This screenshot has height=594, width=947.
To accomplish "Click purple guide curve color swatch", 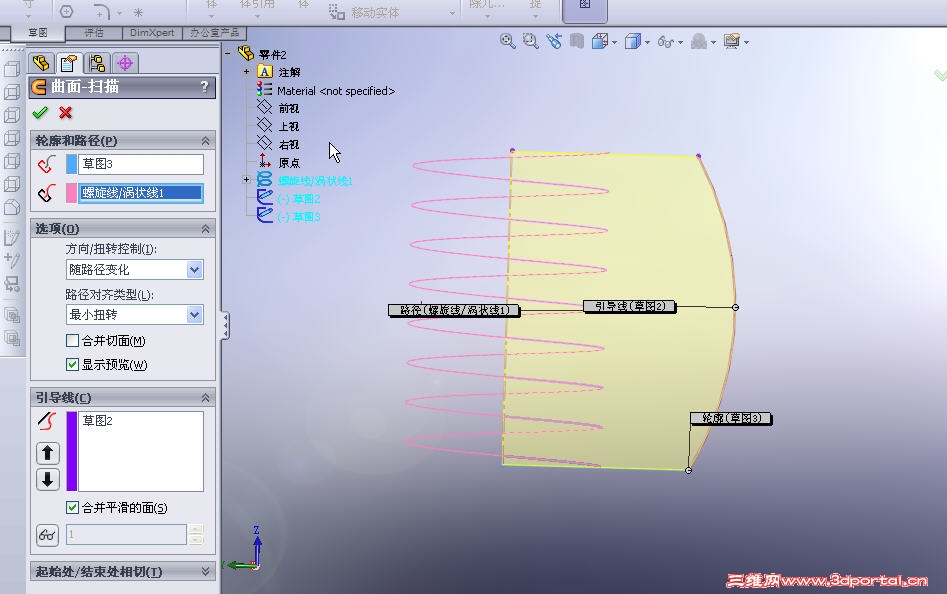I will [x=71, y=451].
